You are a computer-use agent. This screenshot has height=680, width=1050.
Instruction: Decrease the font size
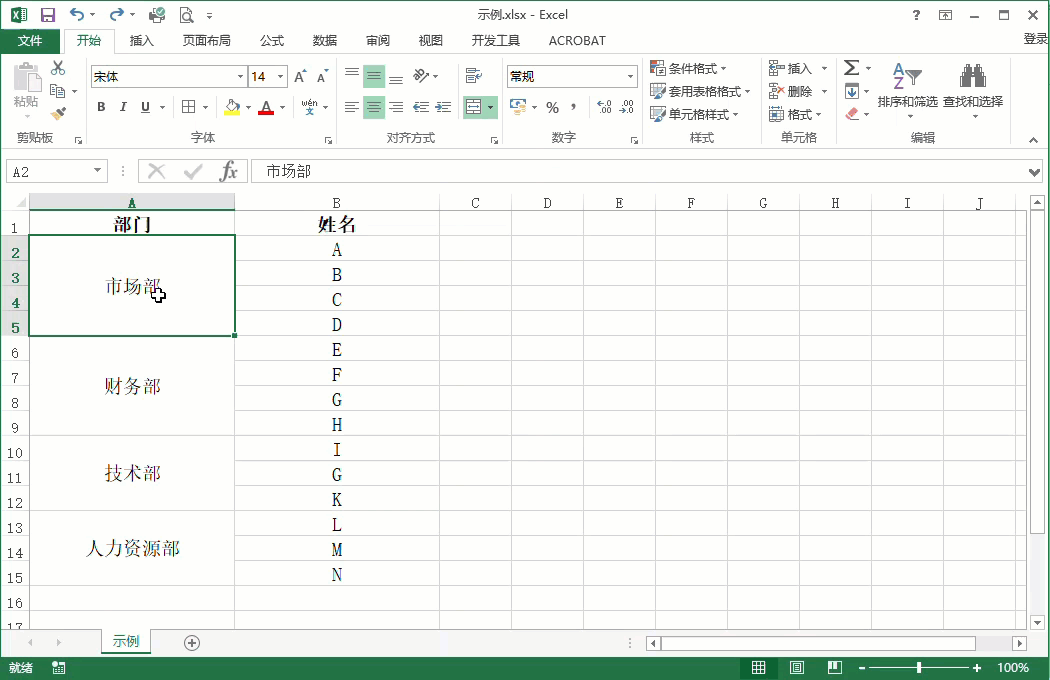point(323,76)
